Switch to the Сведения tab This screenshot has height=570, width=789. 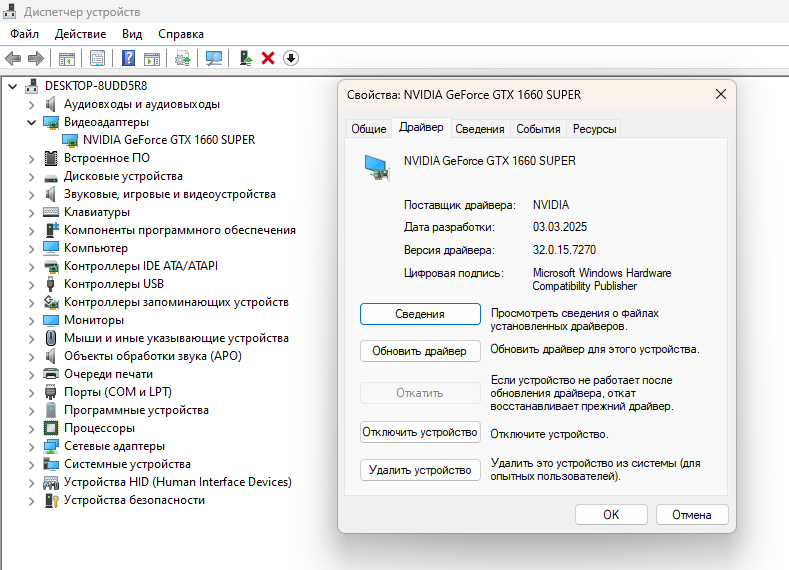pos(480,129)
